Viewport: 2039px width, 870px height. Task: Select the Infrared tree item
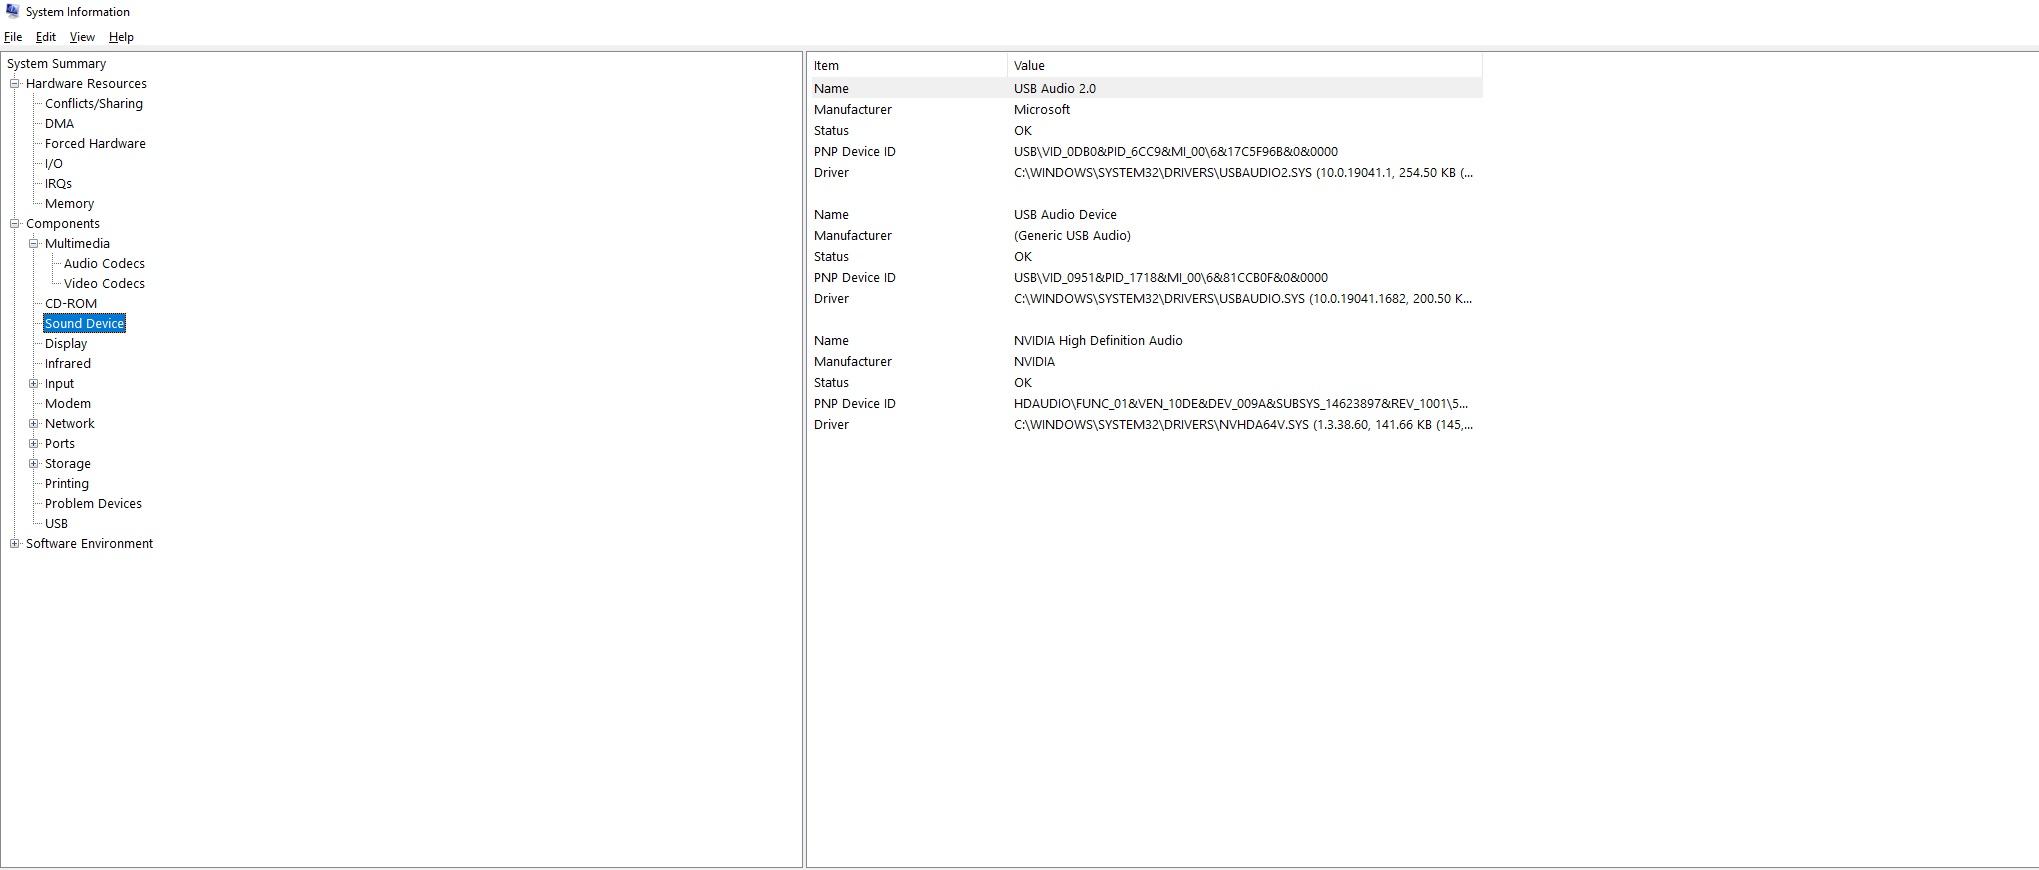(x=68, y=364)
